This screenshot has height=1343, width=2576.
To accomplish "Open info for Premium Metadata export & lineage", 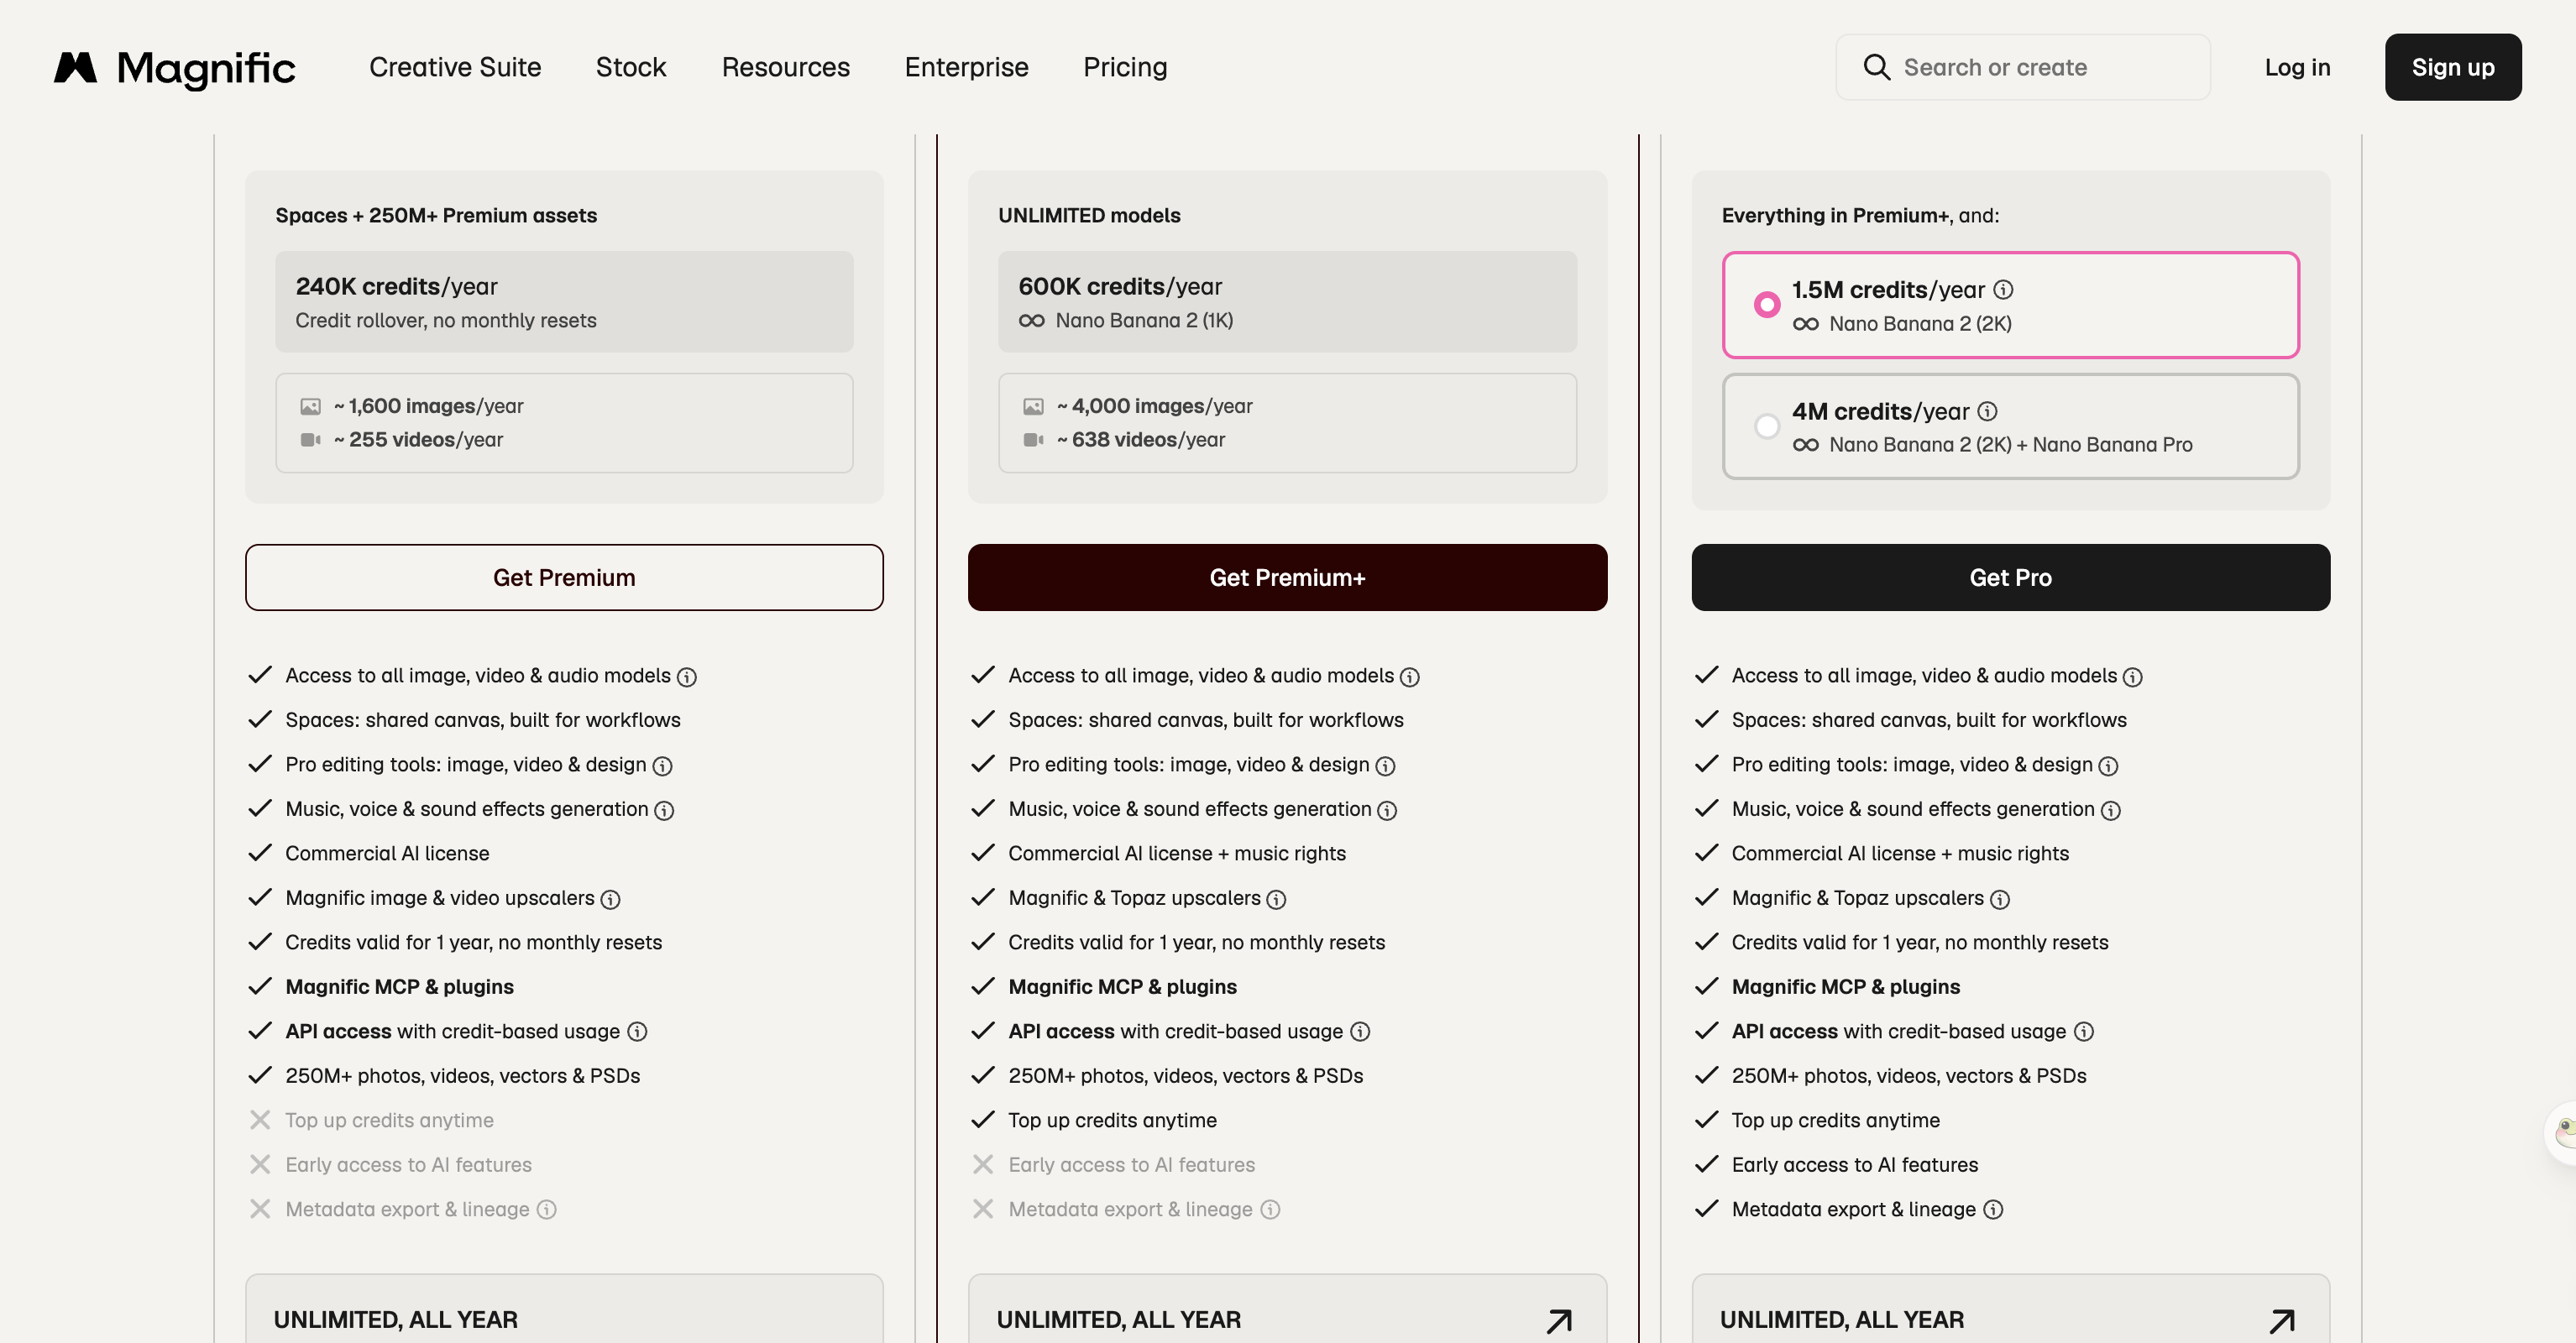I will click(546, 1209).
